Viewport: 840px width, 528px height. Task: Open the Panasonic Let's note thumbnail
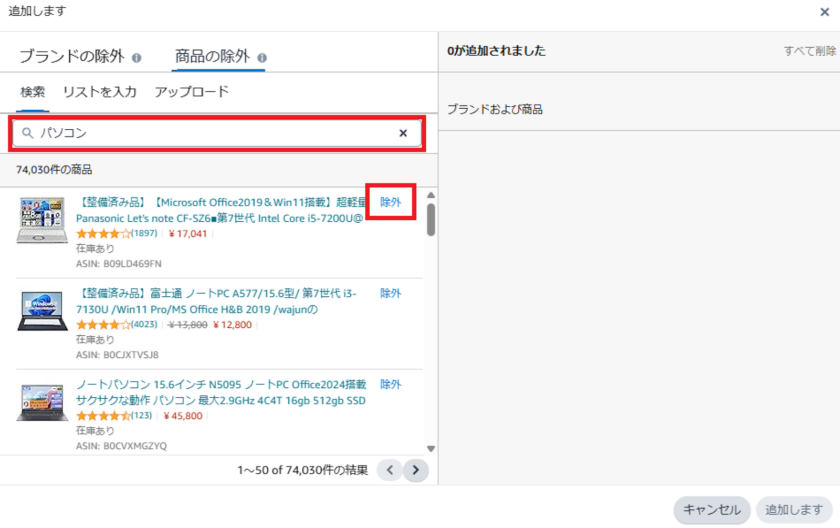click(42, 220)
